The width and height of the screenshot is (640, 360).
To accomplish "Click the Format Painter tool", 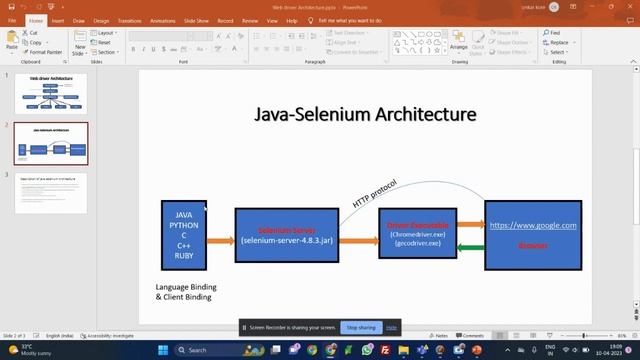I will click(42, 52).
